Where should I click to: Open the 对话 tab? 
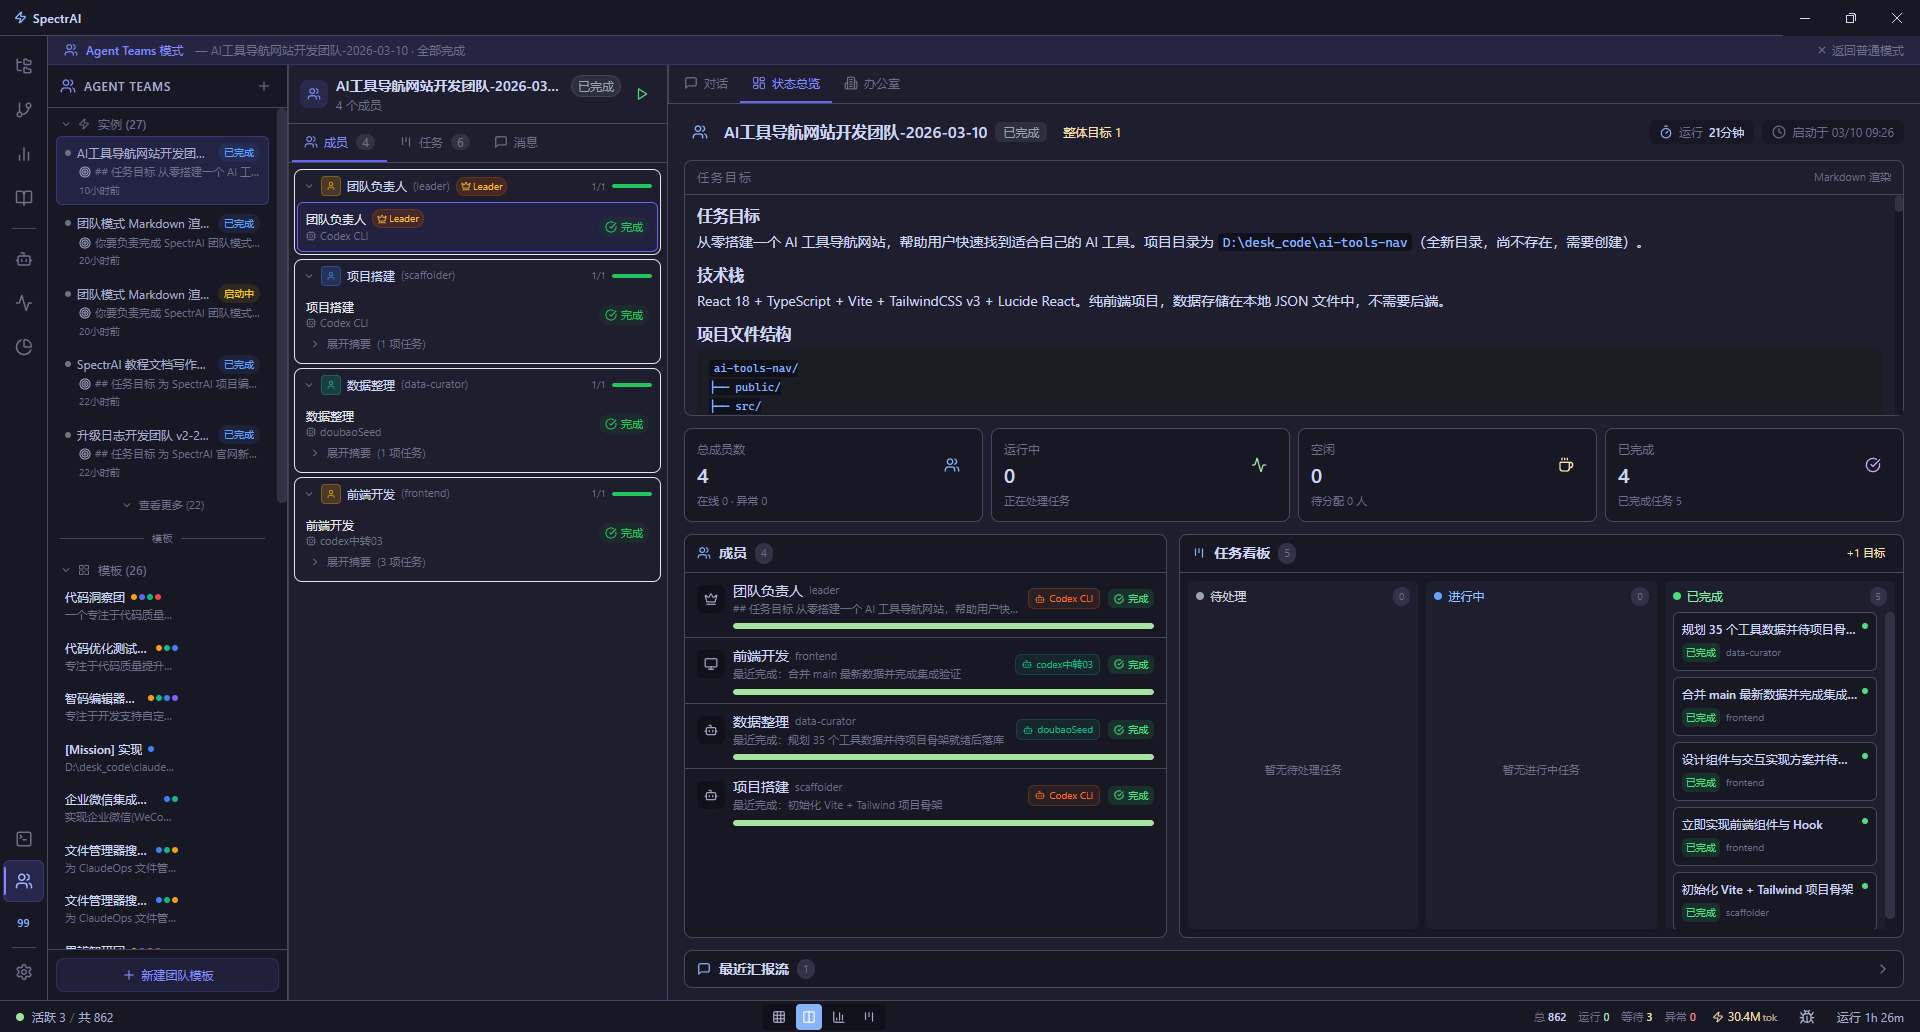pos(706,84)
